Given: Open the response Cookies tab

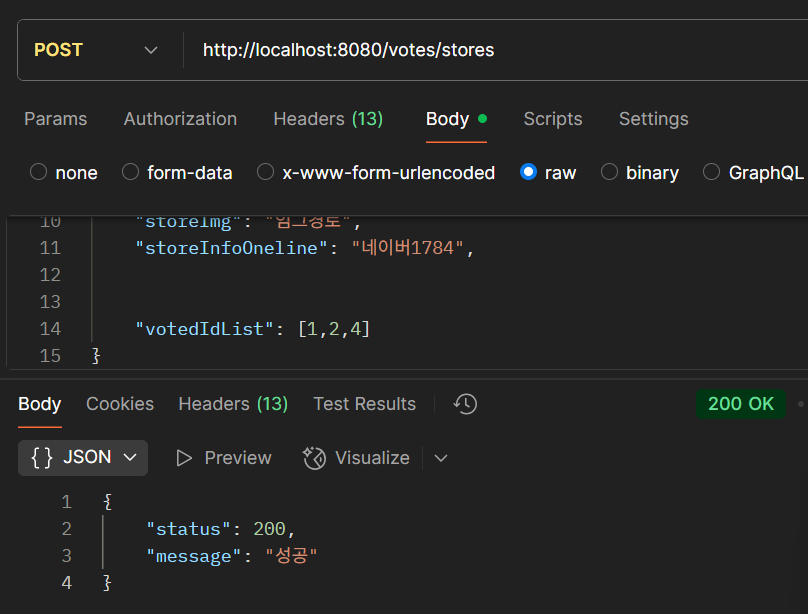Looking at the screenshot, I should click(120, 404).
